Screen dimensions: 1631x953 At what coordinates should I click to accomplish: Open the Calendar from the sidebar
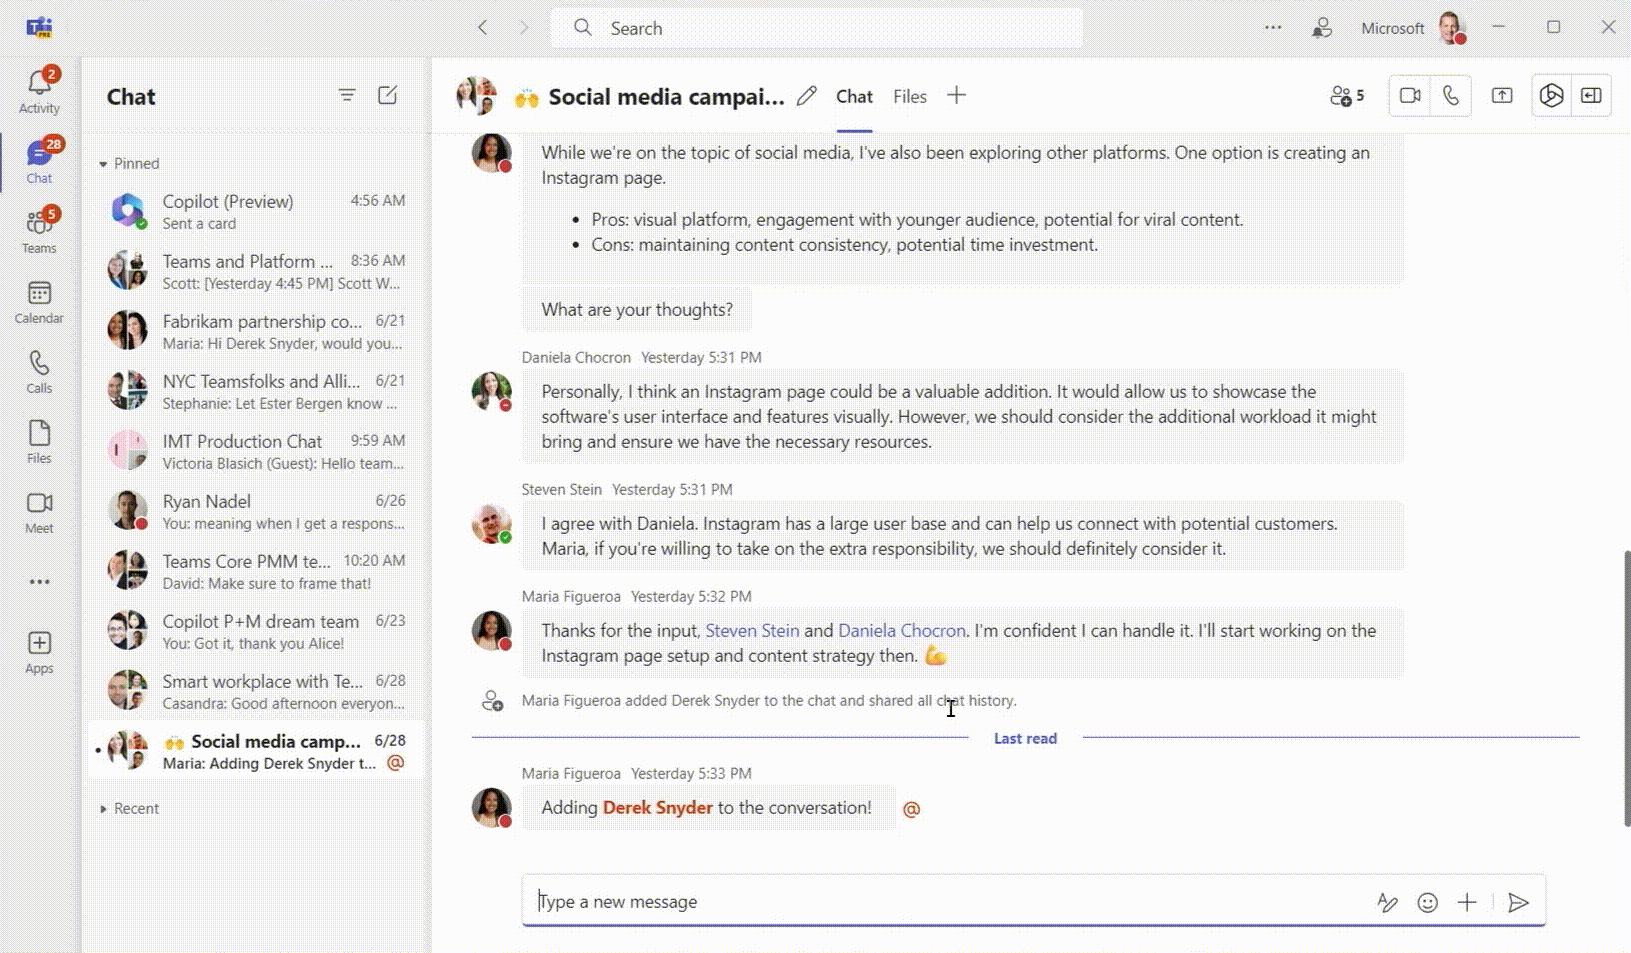click(39, 299)
